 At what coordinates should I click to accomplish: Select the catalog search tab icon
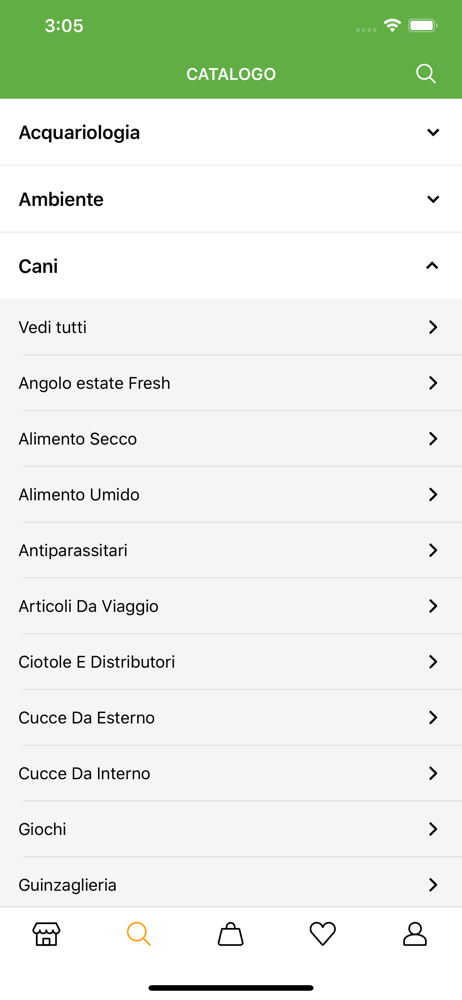pyautogui.click(x=138, y=934)
